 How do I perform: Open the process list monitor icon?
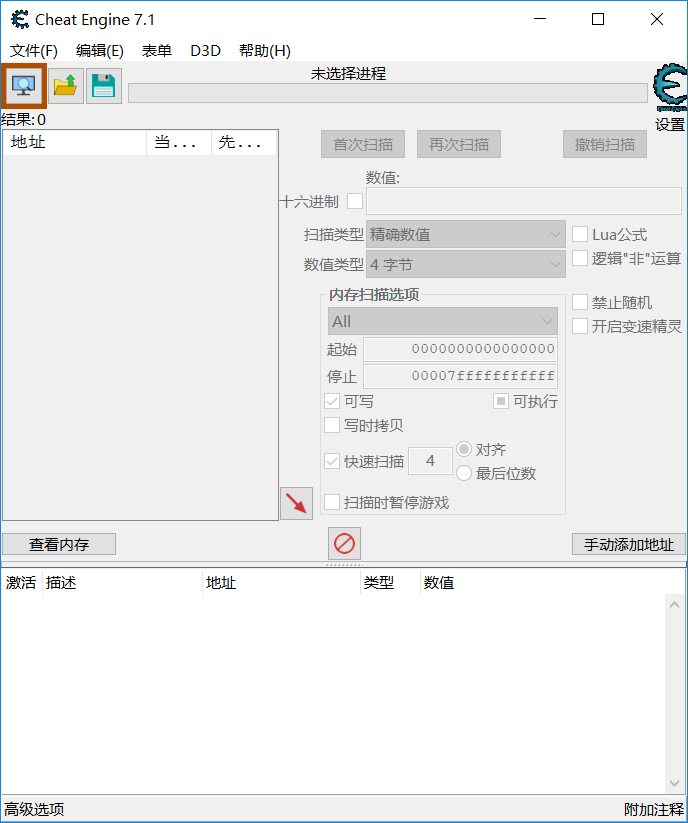pos(24,85)
